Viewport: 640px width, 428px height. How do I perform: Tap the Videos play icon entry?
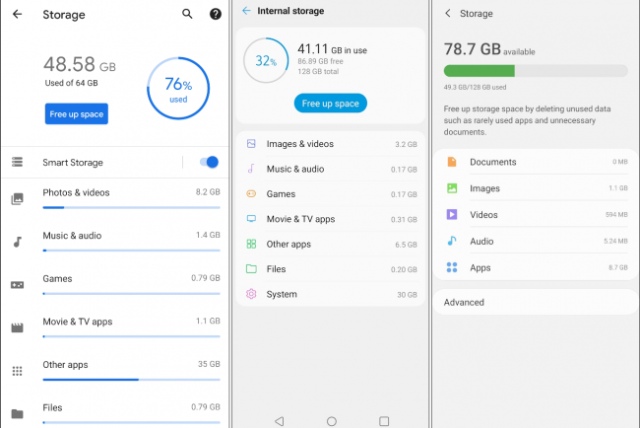click(452, 214)
